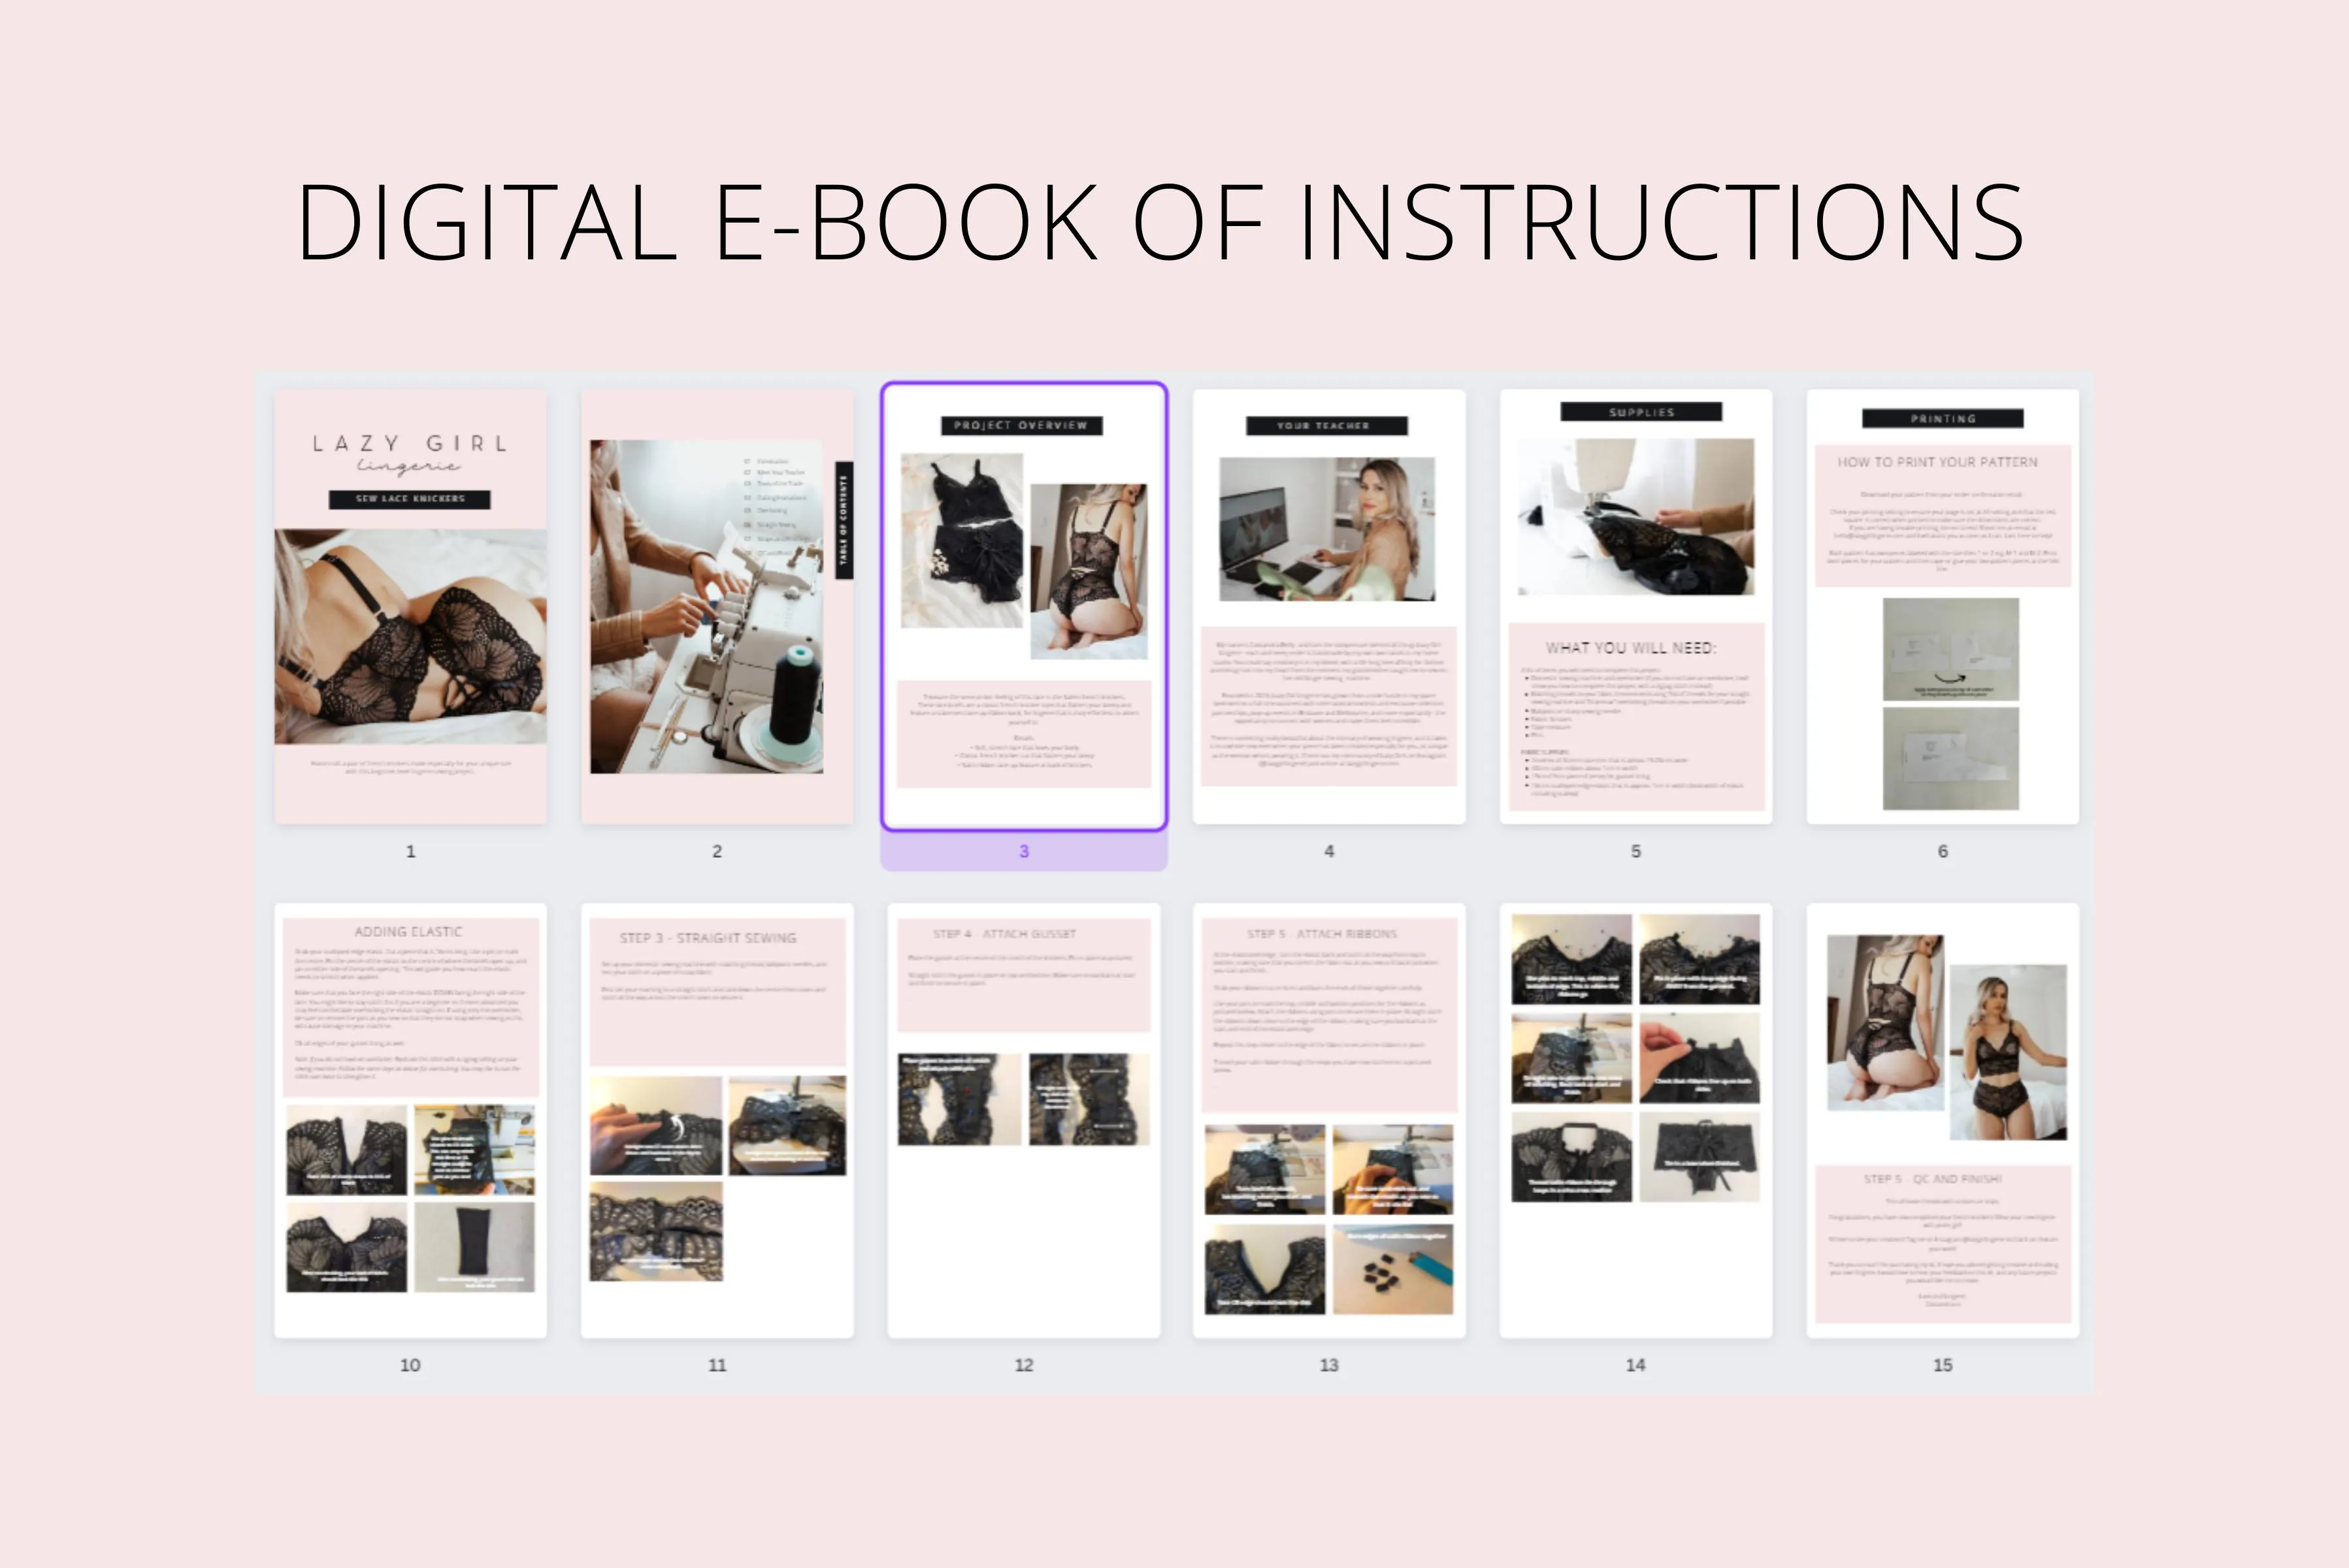The image size is (2349, 1568).
Task: Click page number 6 label
Action: (x=1943, y=851)
